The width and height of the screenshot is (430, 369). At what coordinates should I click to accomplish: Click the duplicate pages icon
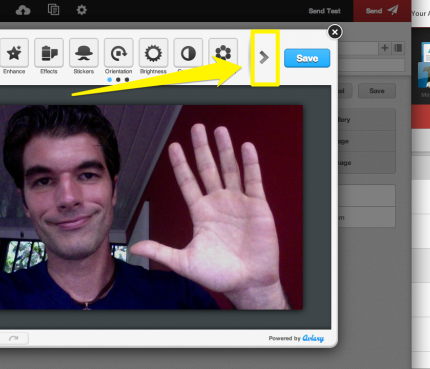click(x=53, y=10)
